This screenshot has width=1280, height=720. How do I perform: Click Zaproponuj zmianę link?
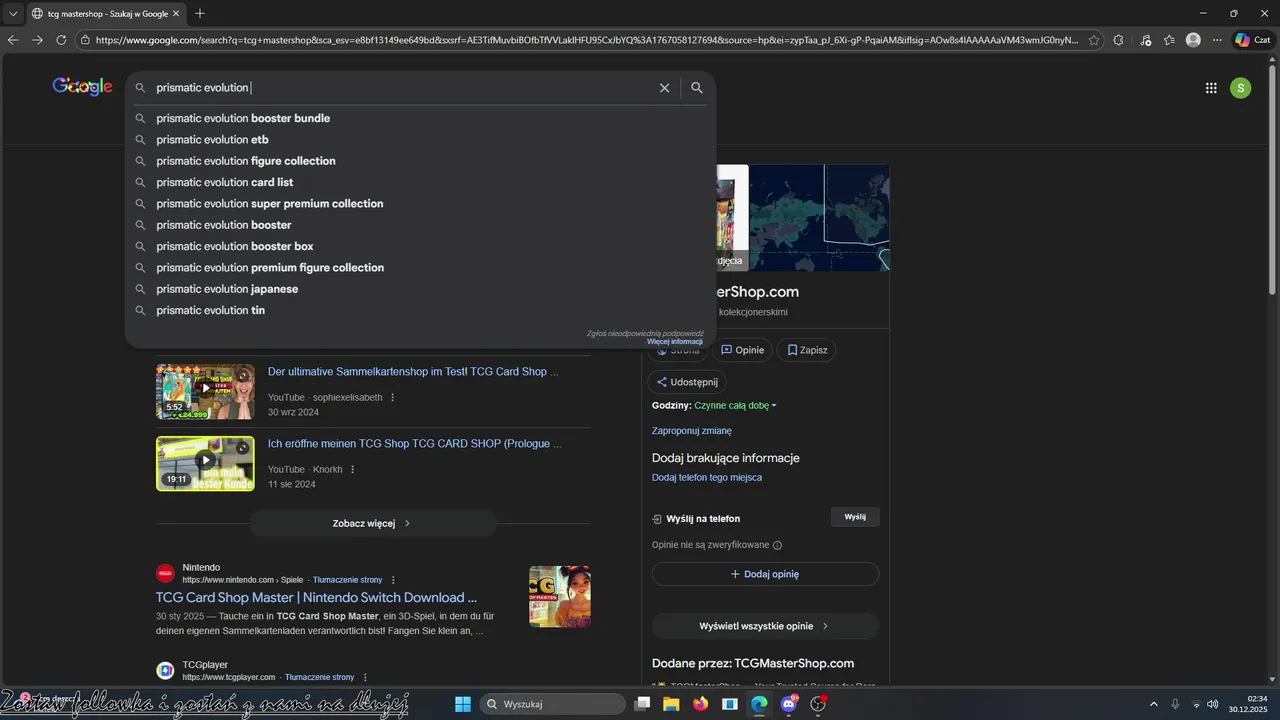pos(692,431)
